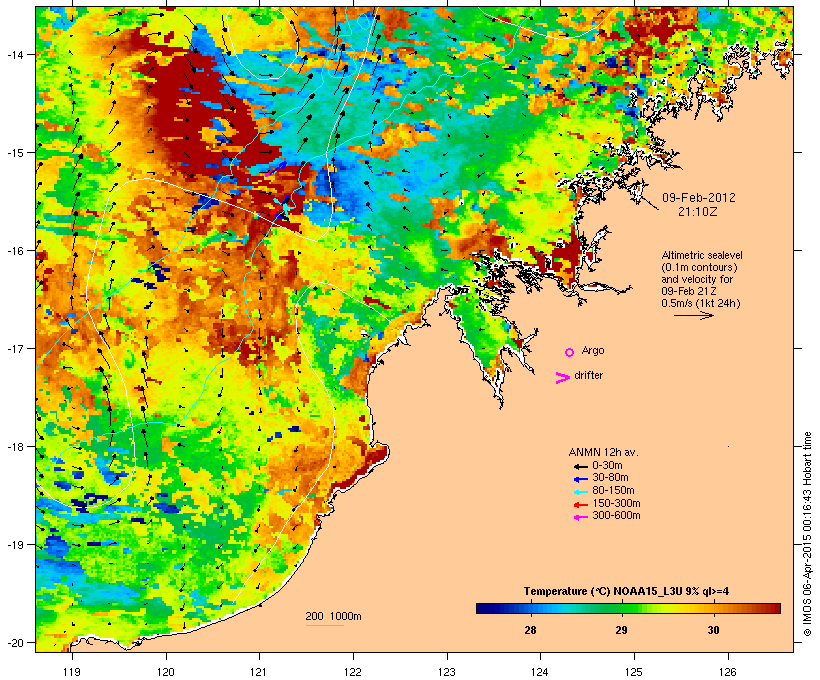
Task: Click the 30-80m depth label
Action: coord(610,478)
